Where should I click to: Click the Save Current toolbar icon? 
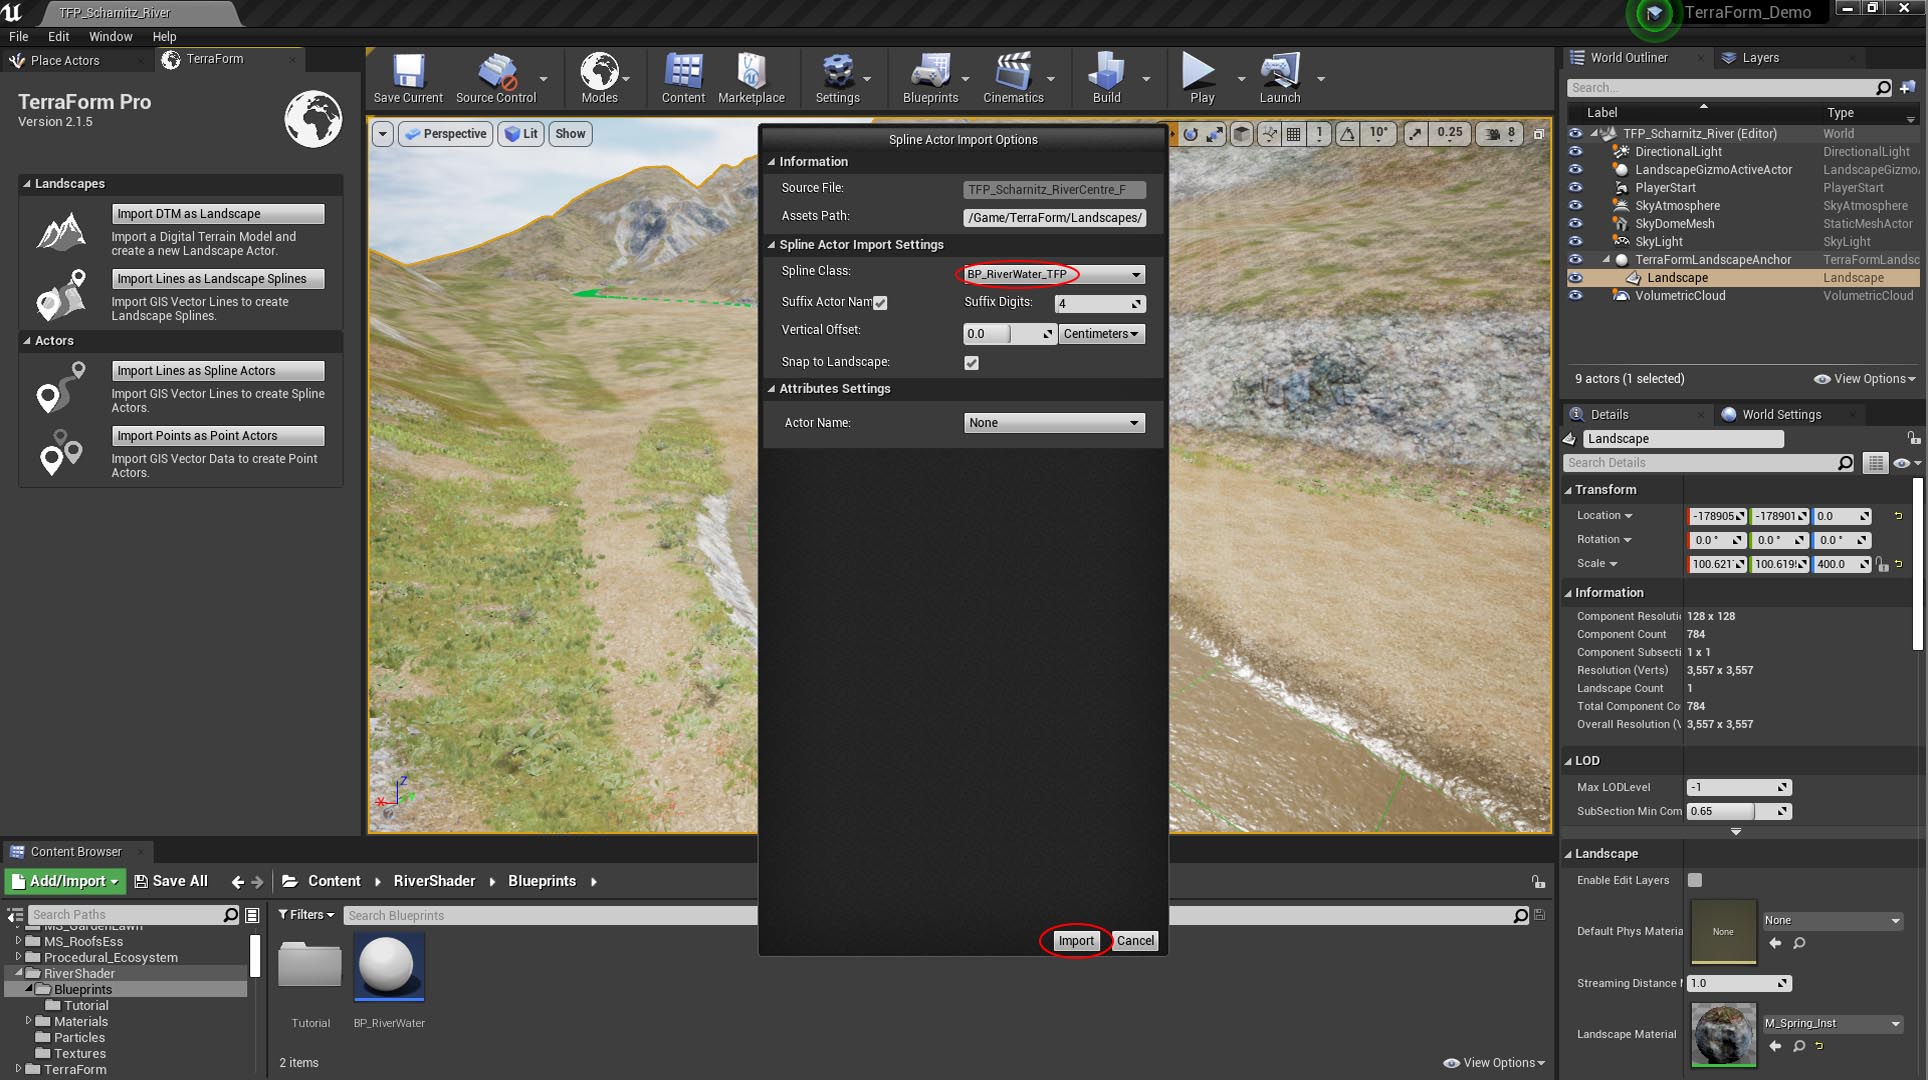point(408,78)
